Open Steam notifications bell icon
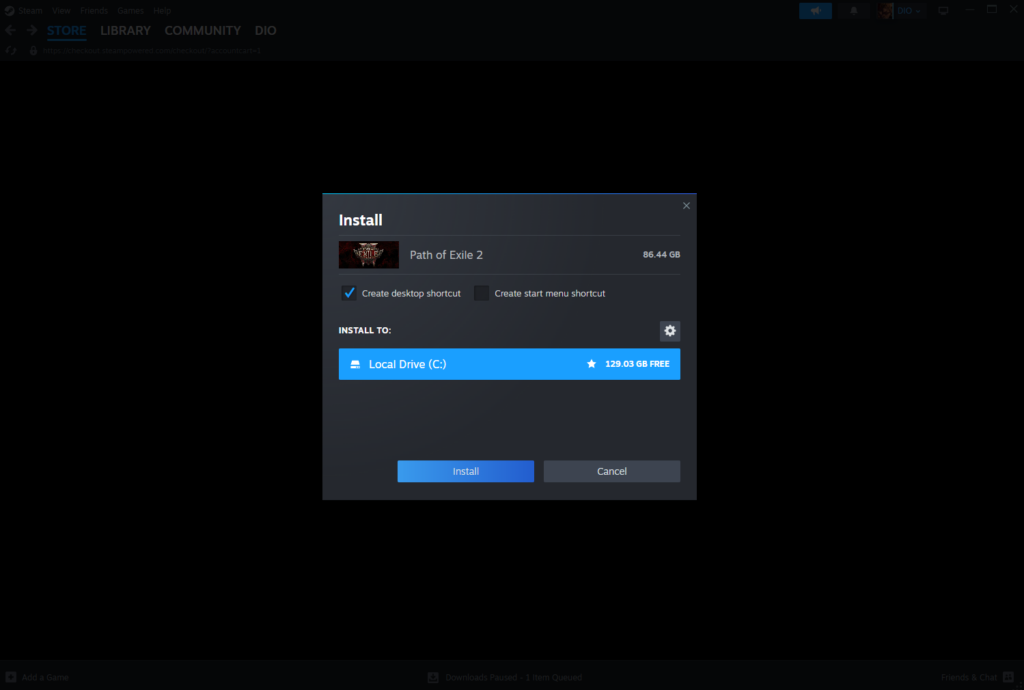1024x690 pixels. coord(853,10)
